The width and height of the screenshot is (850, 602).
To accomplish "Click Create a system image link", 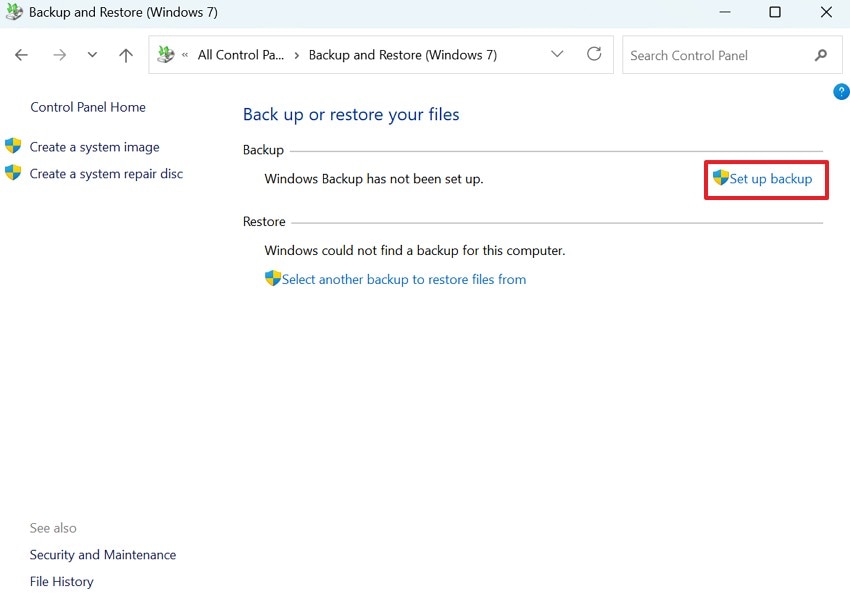I will 94,147.
